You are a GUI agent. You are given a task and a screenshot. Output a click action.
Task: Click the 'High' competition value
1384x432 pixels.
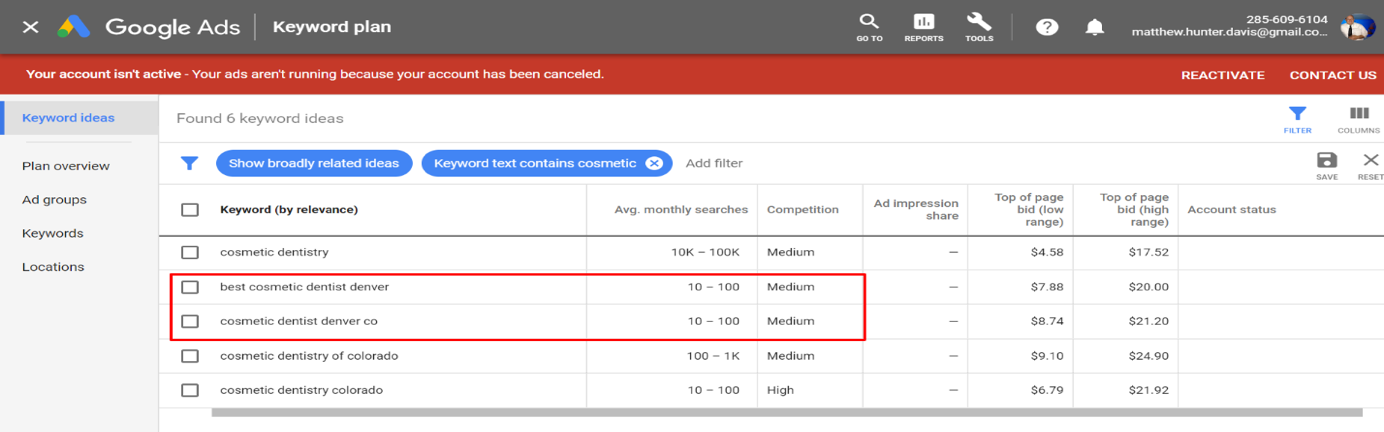click(x=781, y=390)
